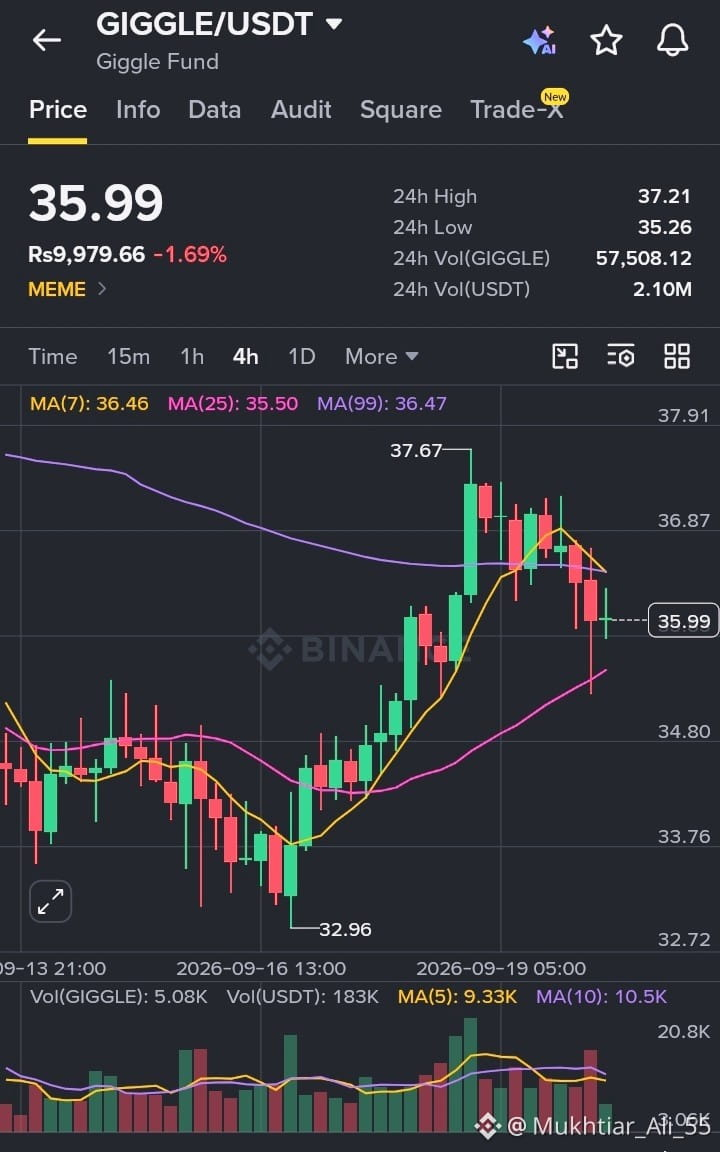720x1152 pixels.
Task: Expand chart to fullscreen
Action: (x=51, y=901)
